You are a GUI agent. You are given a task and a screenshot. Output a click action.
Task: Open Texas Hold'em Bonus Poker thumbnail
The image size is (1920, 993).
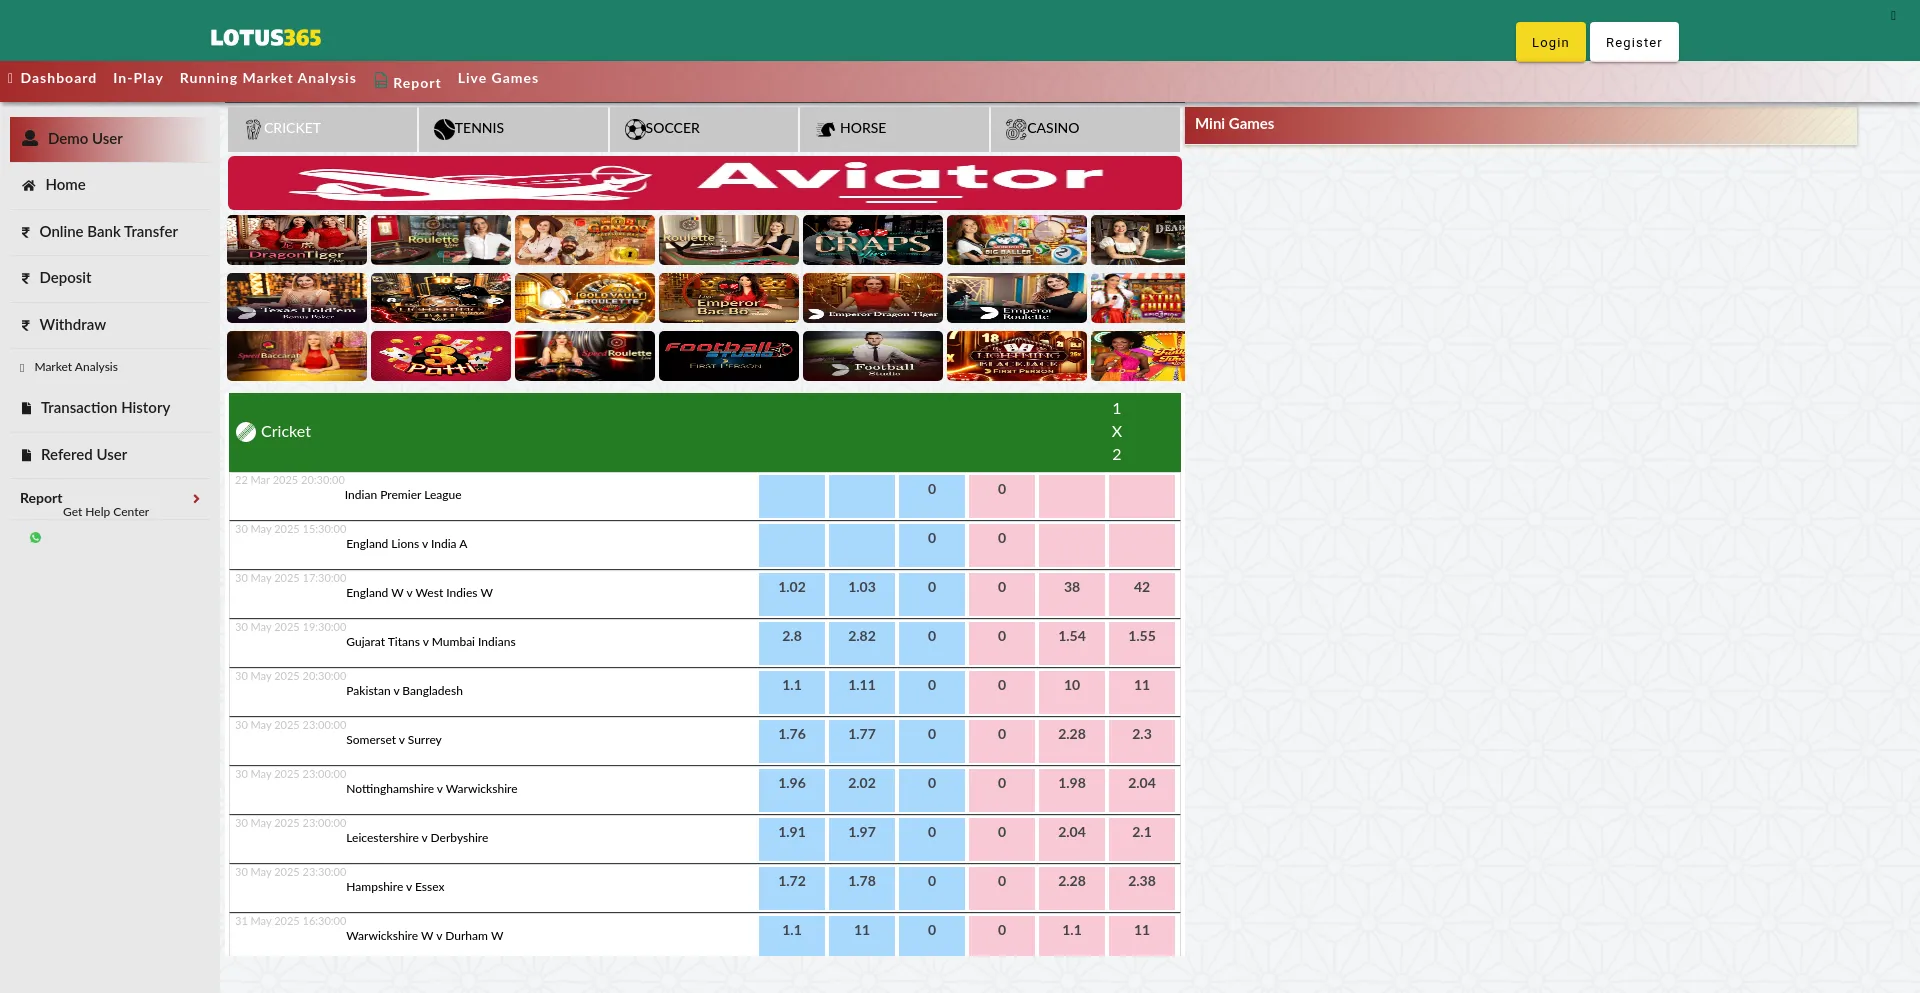click(297, 298)
